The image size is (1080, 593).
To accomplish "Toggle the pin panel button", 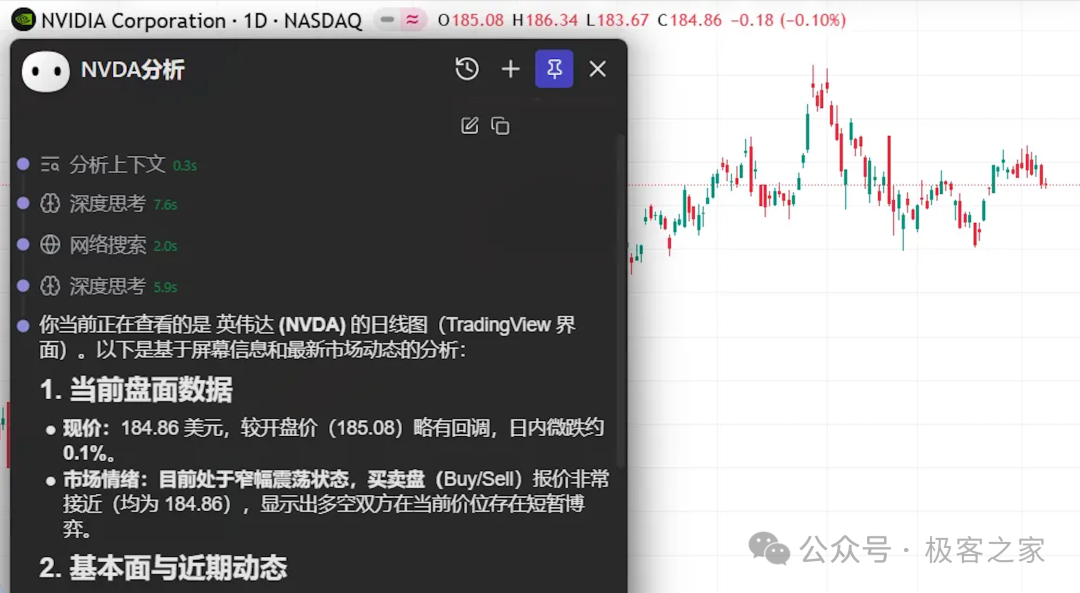I will (x=554, y=69).
